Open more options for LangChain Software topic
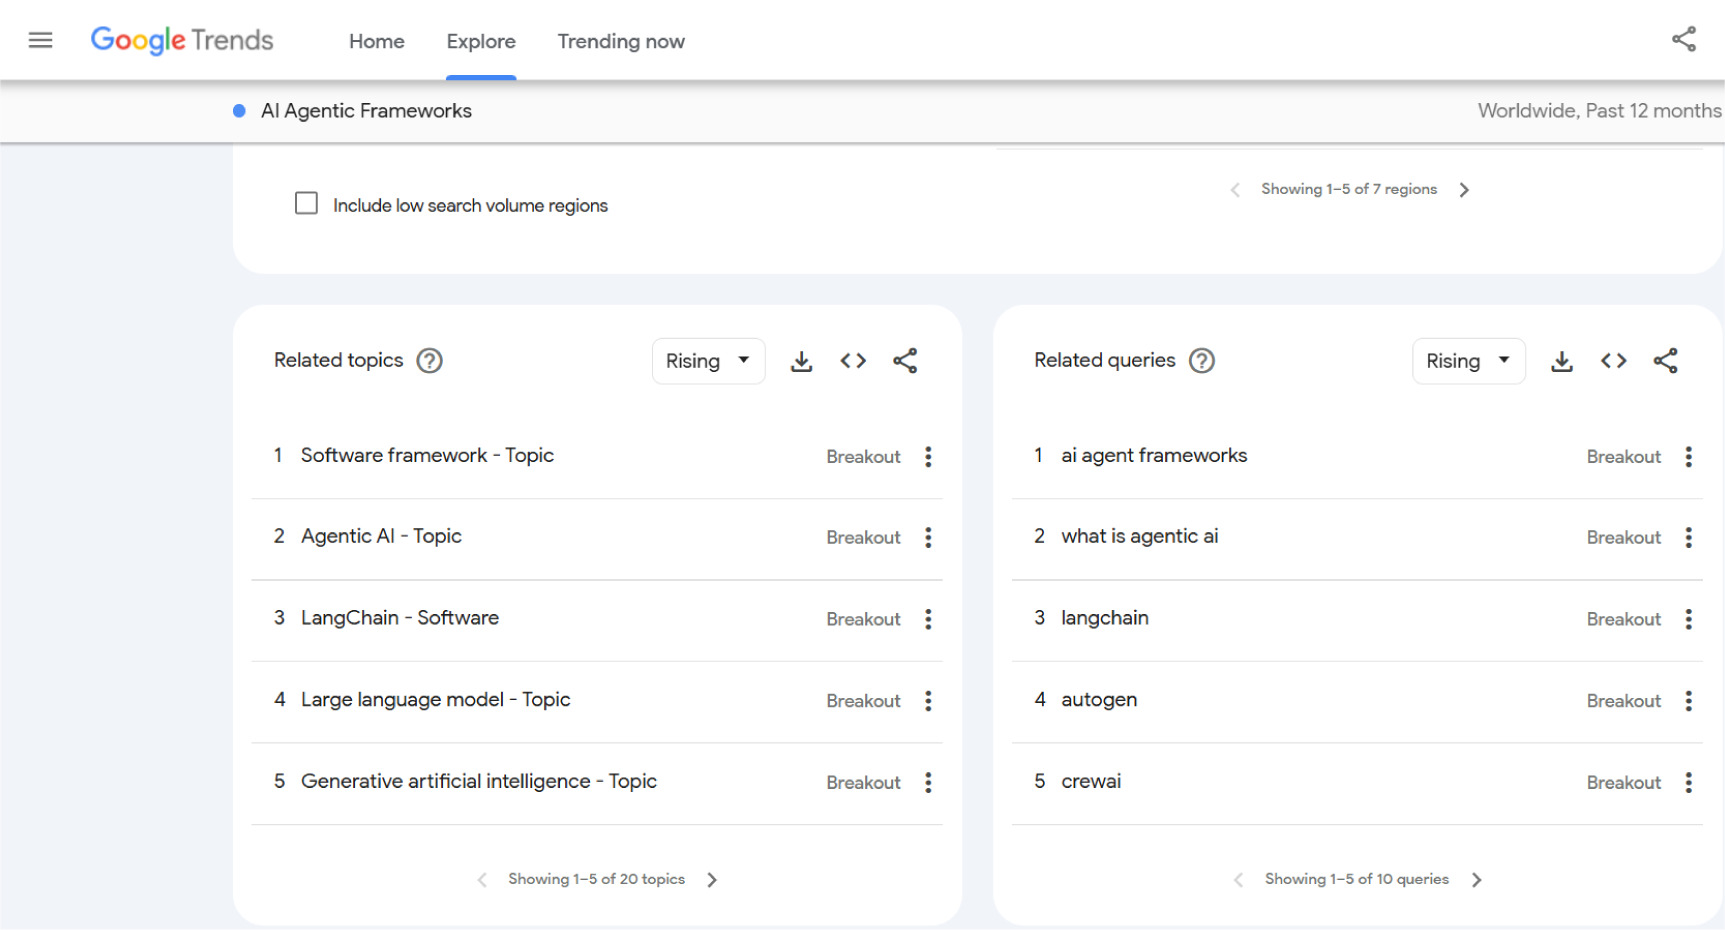This screenshot has width=1725, height=930. click(x=929, y=620)
